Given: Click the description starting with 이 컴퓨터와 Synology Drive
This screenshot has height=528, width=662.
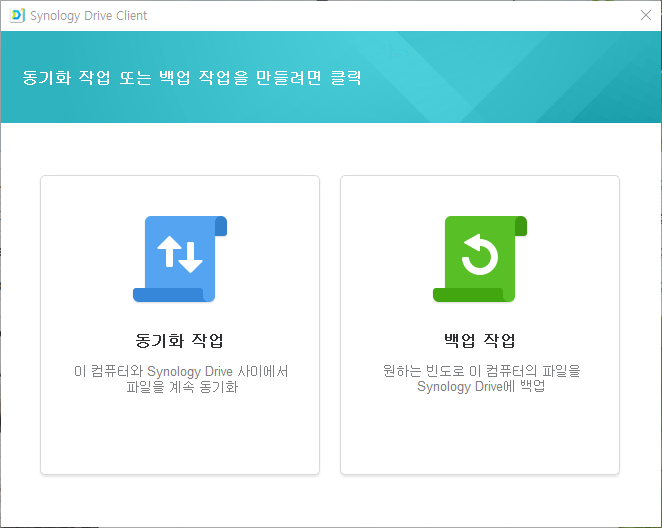Looking at the screenshot, I should [181, 379].
